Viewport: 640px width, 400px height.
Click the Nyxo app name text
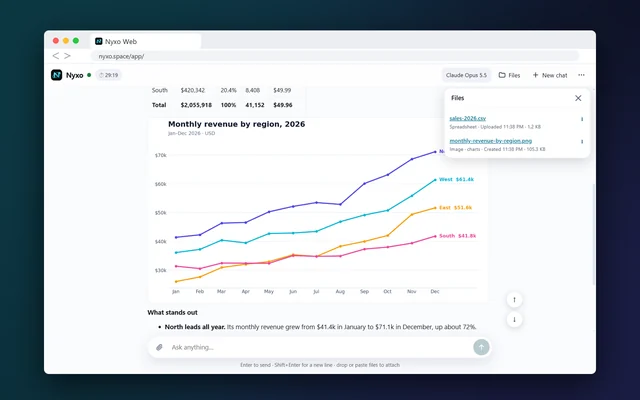pos(75,75)
